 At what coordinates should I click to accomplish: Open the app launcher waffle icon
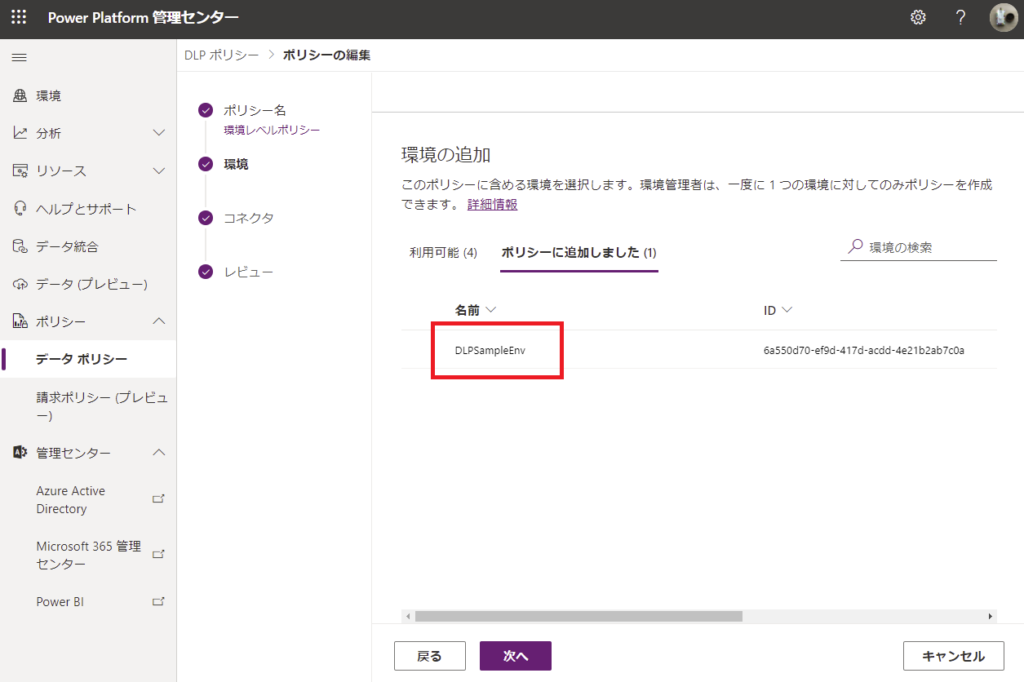[19, 17]
